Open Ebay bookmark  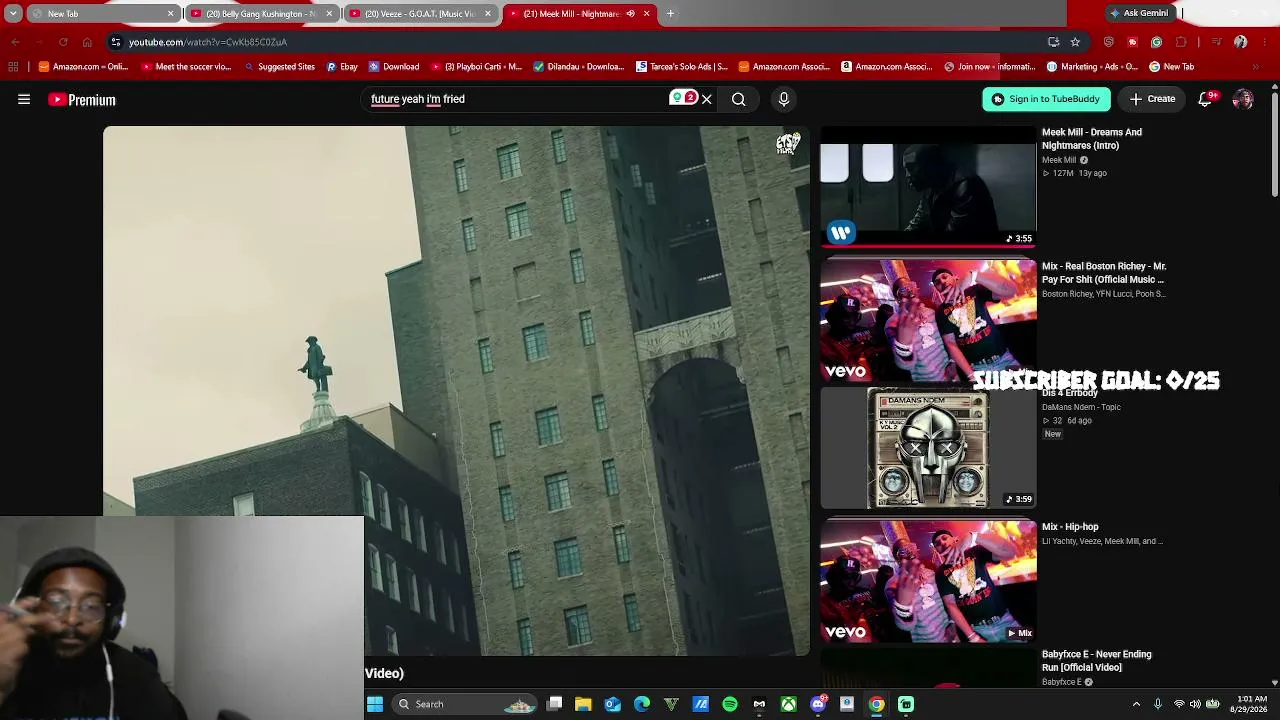pyautogui.click(x=342, y=67)
